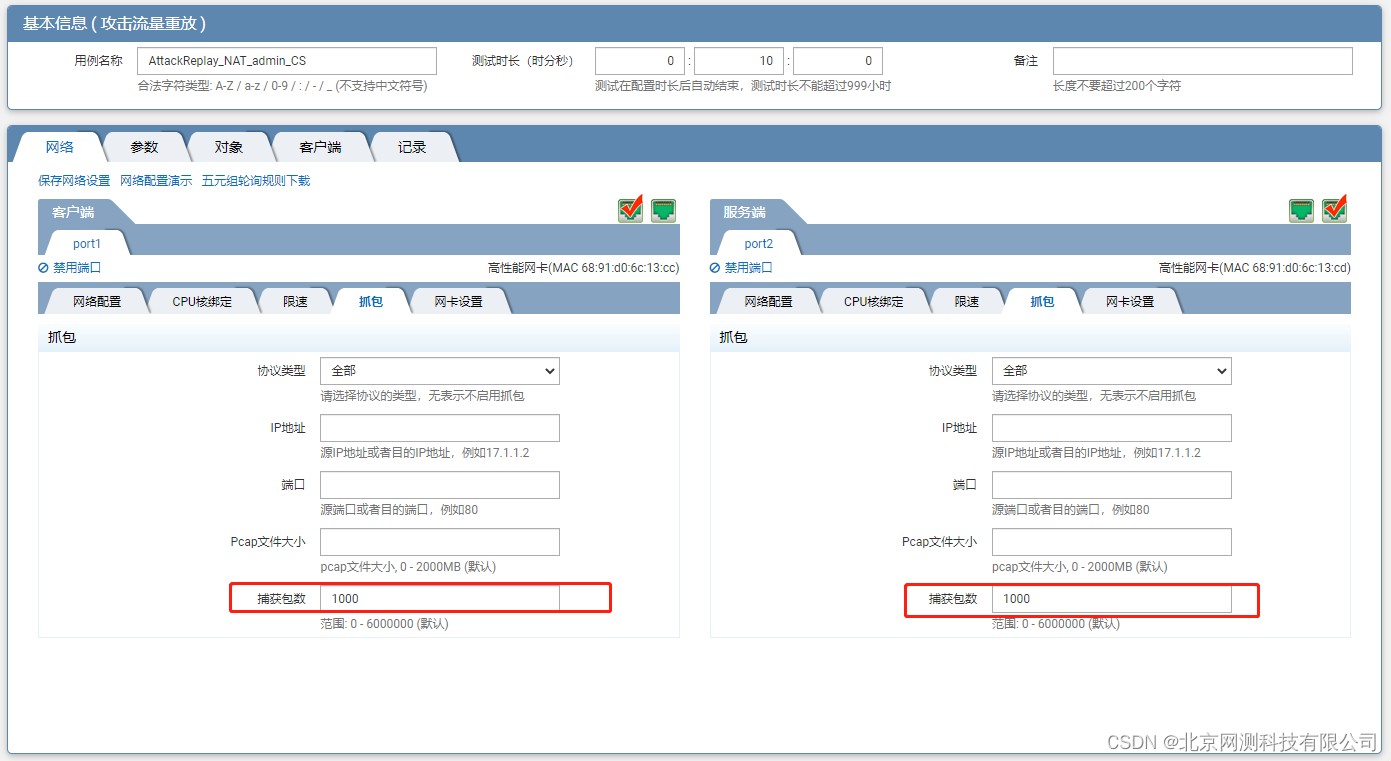Open the 记录 main tab
This screenshot has width=1391, height=761.
tap(412, 147)
